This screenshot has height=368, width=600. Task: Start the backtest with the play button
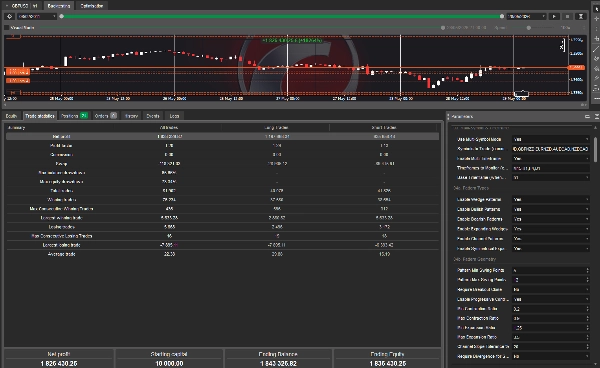[x=554, y=16]
